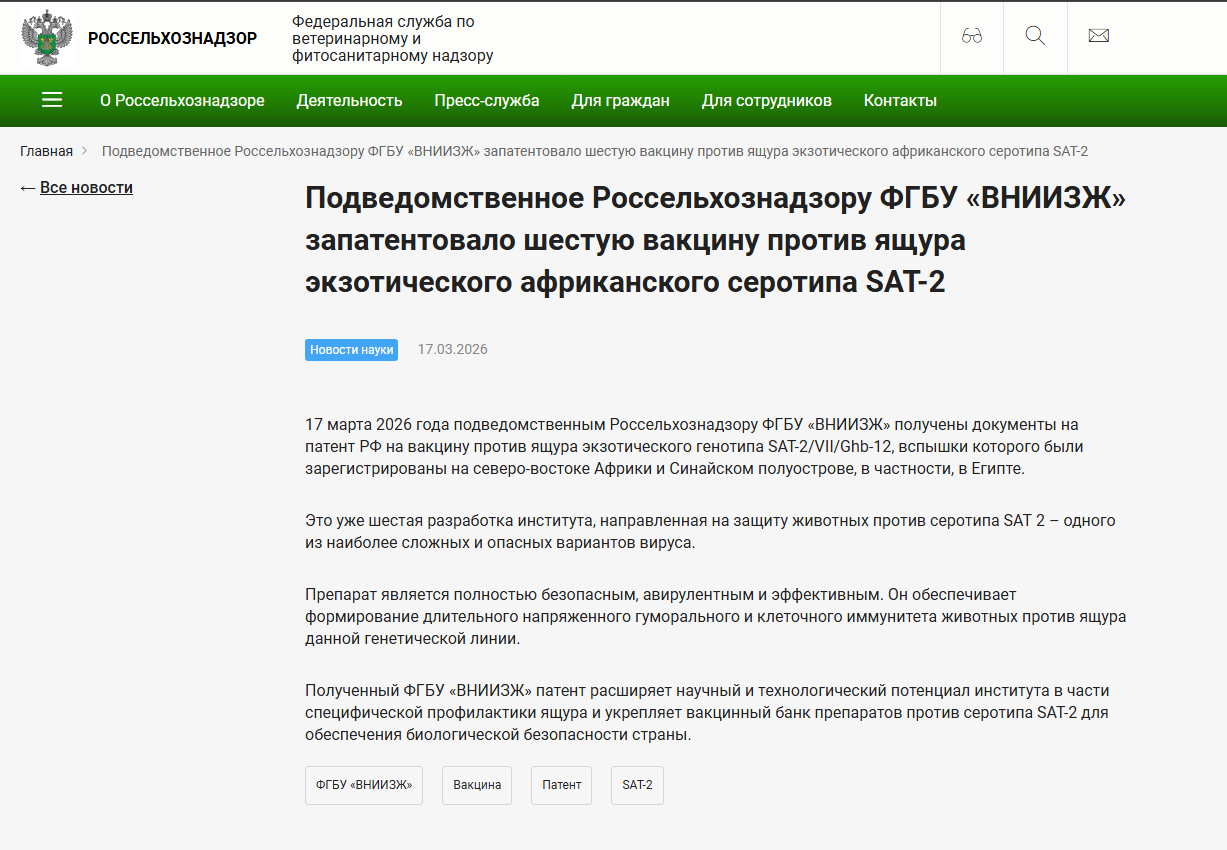Go to homepage via the eagle emblem logo
This screenshot has width=1227, height=850.
point(47,38)
